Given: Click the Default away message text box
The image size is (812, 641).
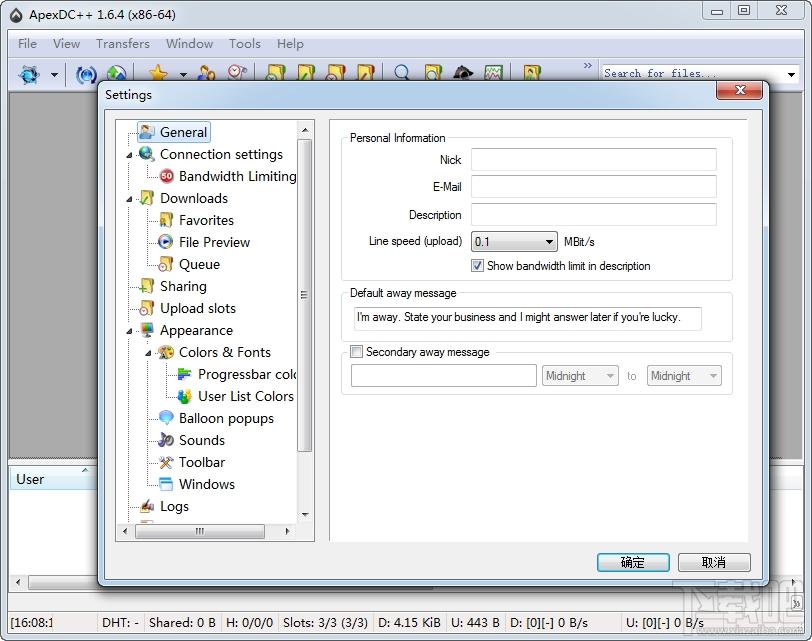Looking at the screenshot, I should coord(528,318).
